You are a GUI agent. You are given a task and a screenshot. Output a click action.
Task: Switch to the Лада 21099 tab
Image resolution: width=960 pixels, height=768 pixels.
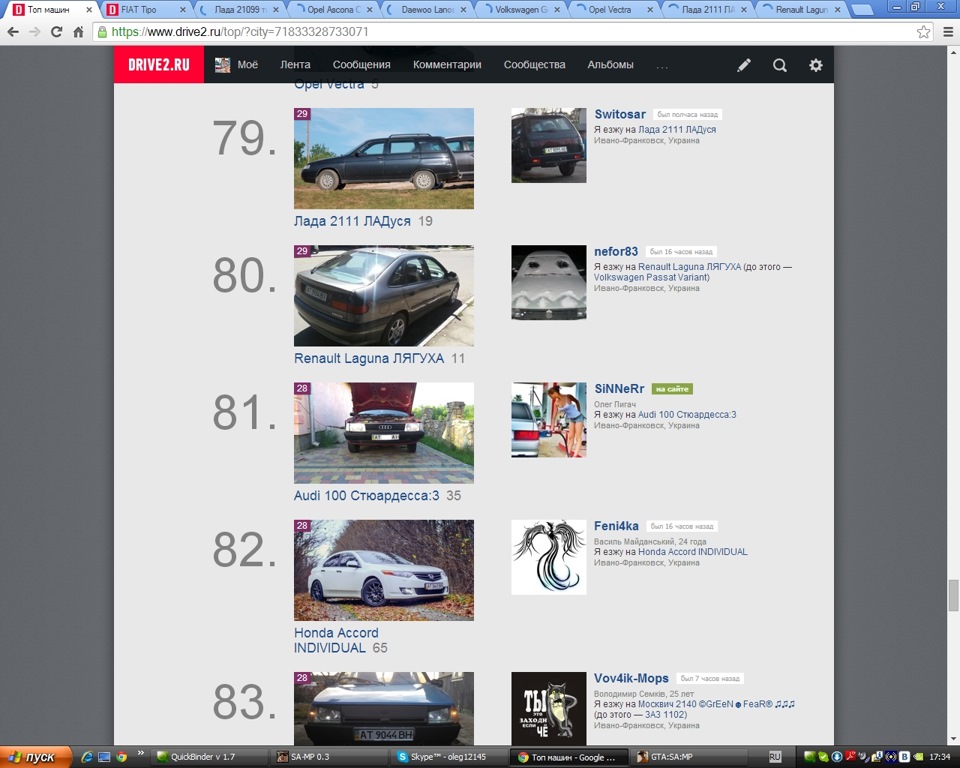(x=240, y=10)
